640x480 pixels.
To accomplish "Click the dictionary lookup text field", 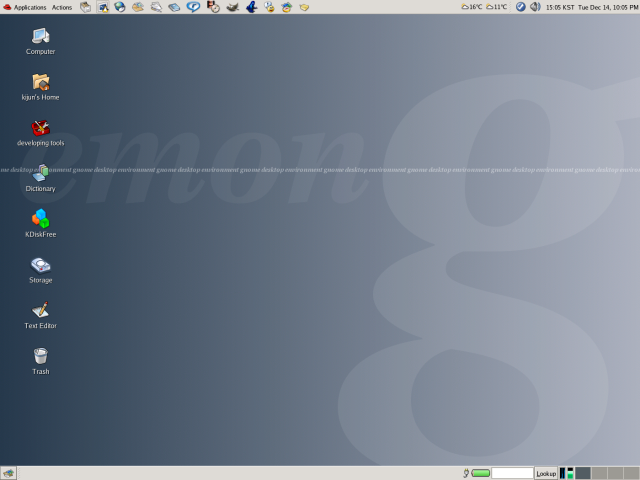I will (512, 473).
